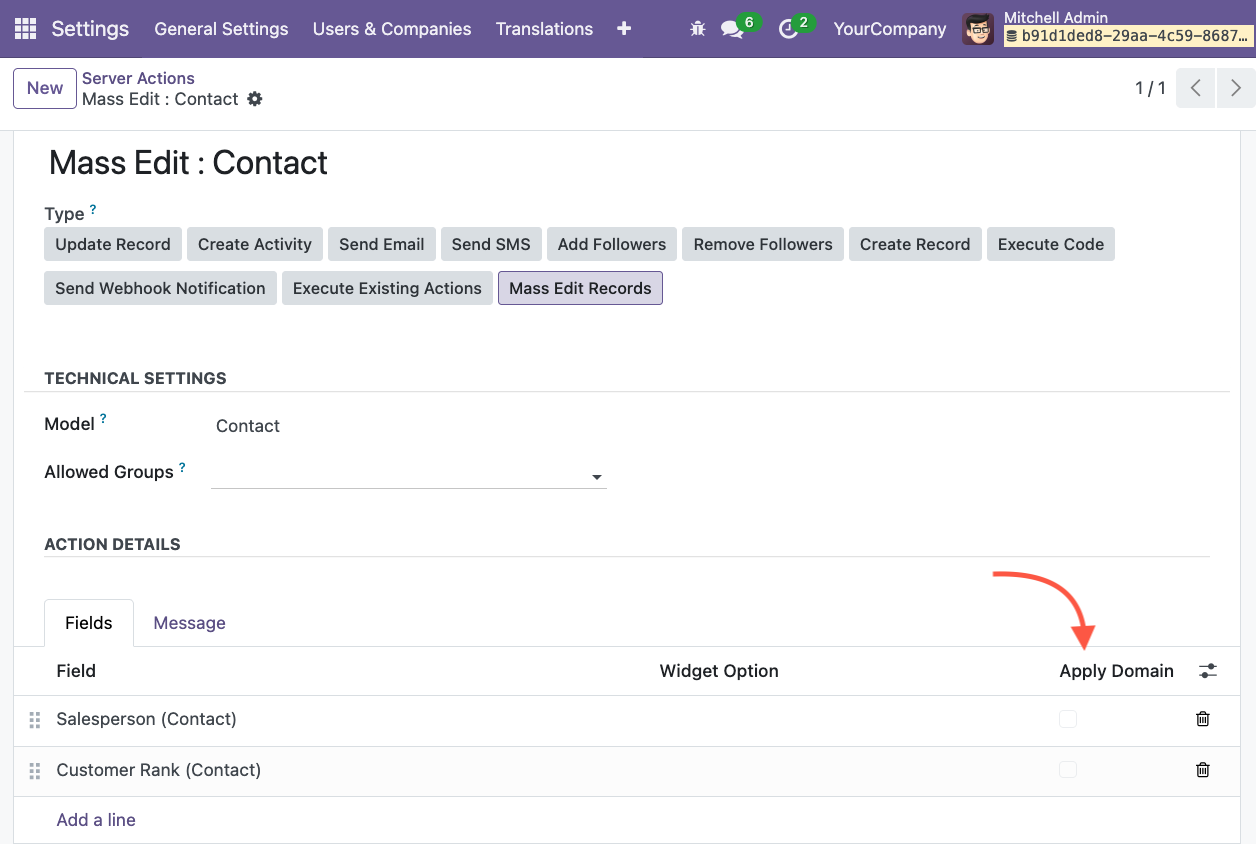Select the Create Record type
This screenshot has height=844, width=1256.
tap(915, 244)
